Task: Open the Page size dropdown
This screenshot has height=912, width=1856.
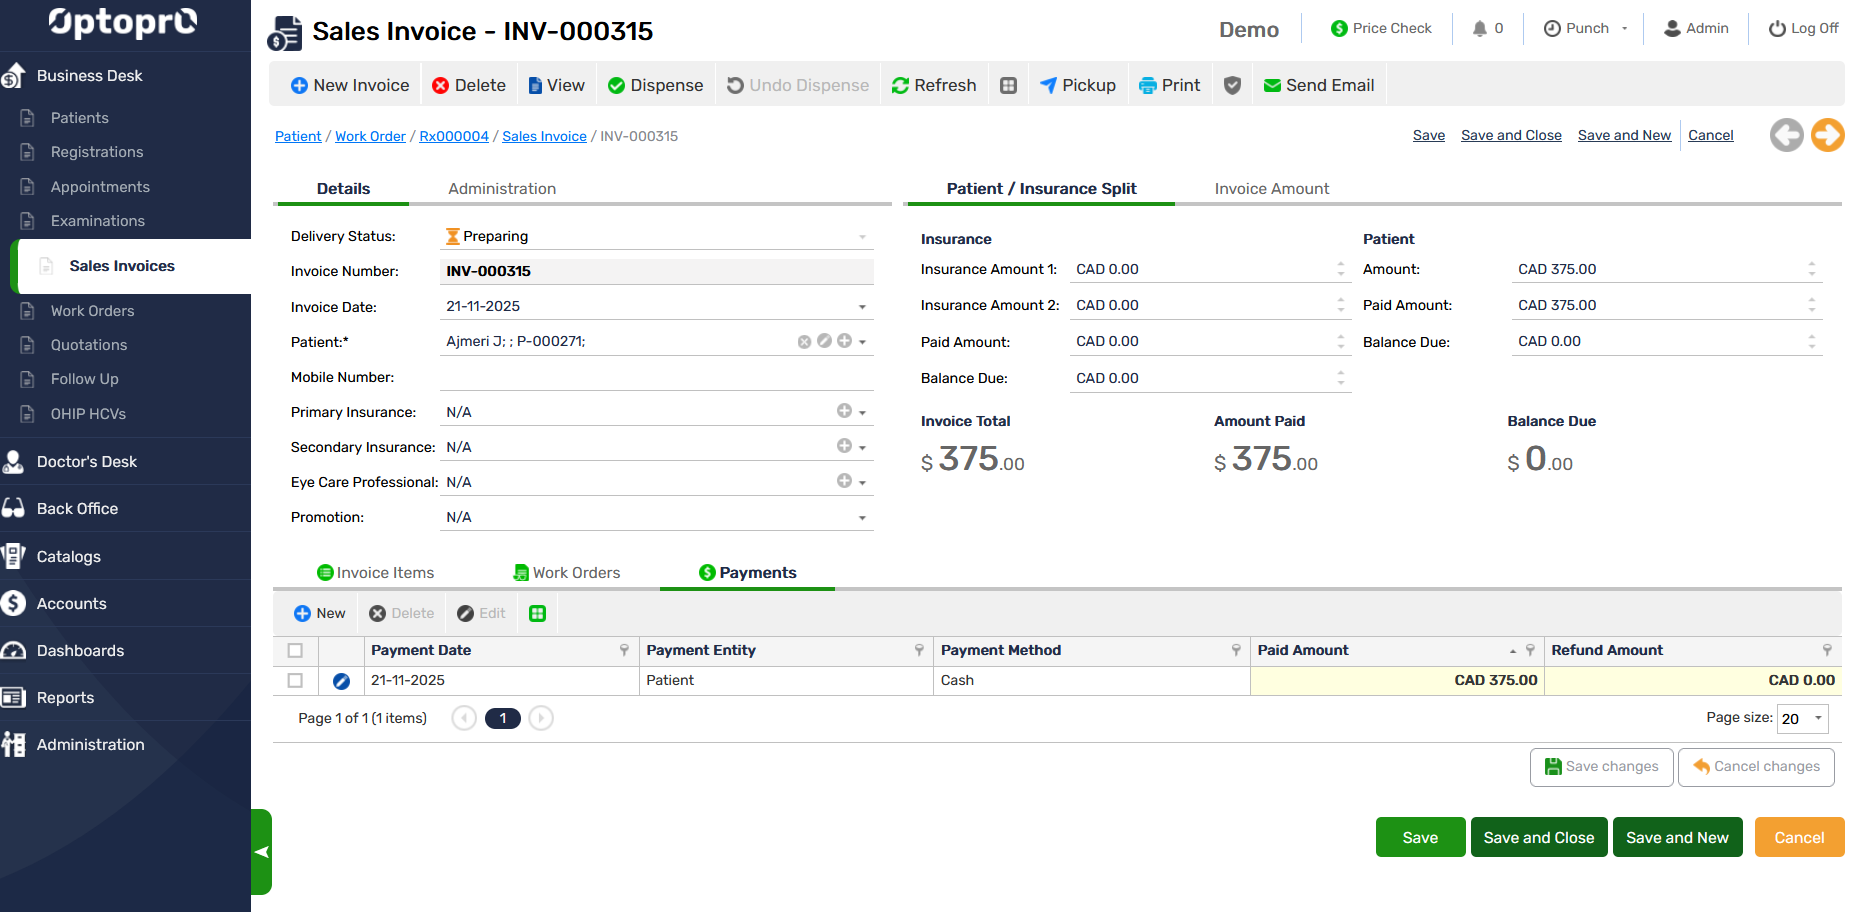Action: (1817, 718)
